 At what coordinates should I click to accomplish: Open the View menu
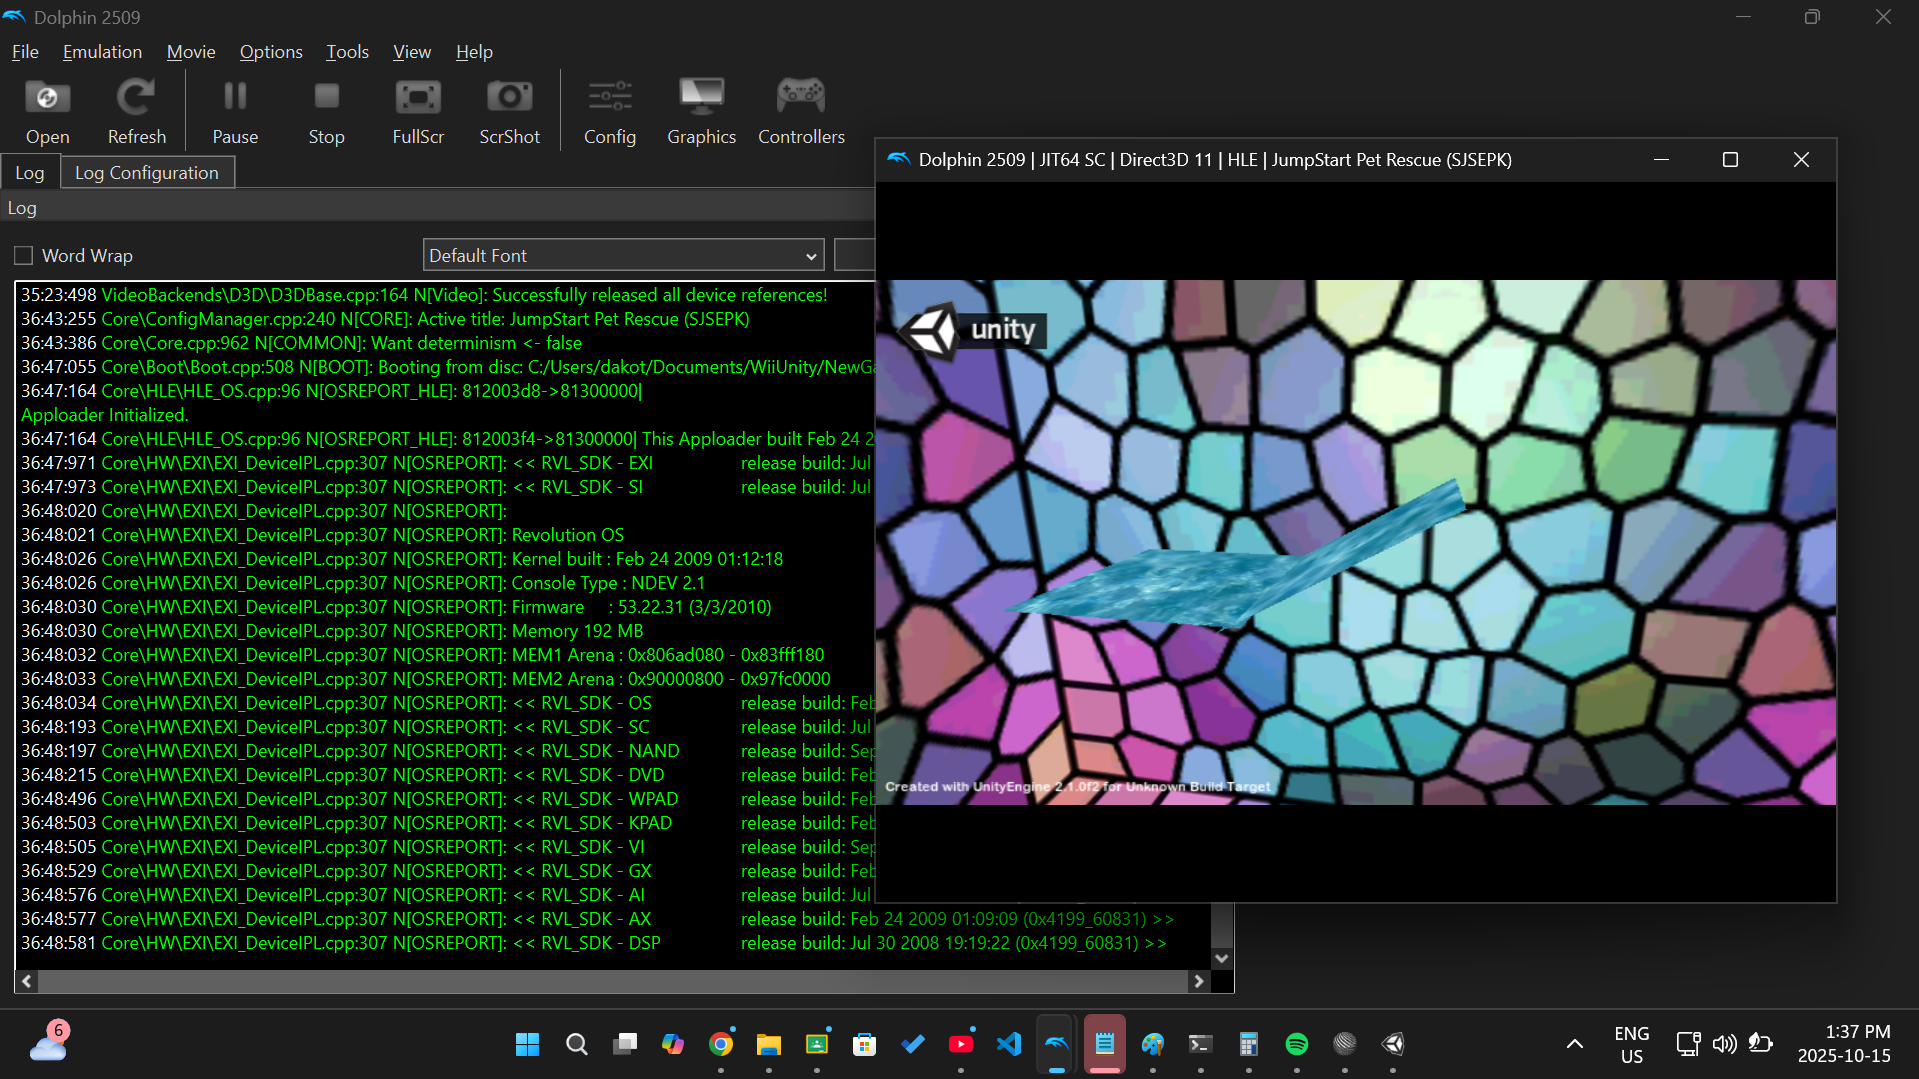coord(412,52)
